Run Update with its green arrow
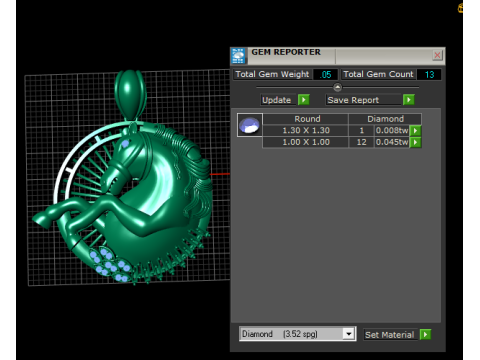Viewport: 480px width, 360px height. pos(304,100)
